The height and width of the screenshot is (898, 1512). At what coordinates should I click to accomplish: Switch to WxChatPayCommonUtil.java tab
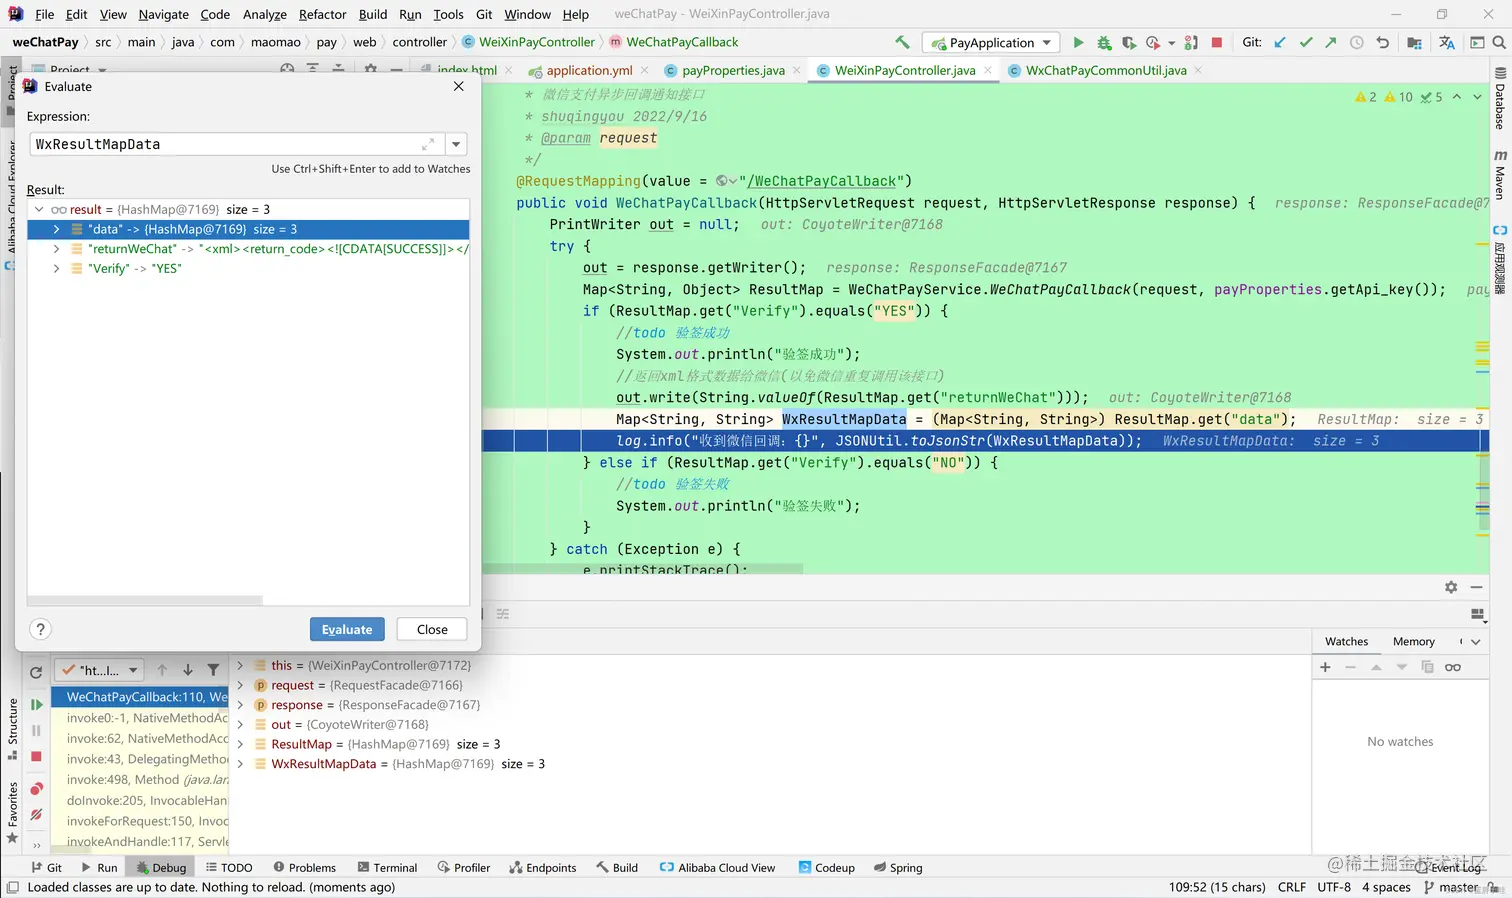point(1106,70)
